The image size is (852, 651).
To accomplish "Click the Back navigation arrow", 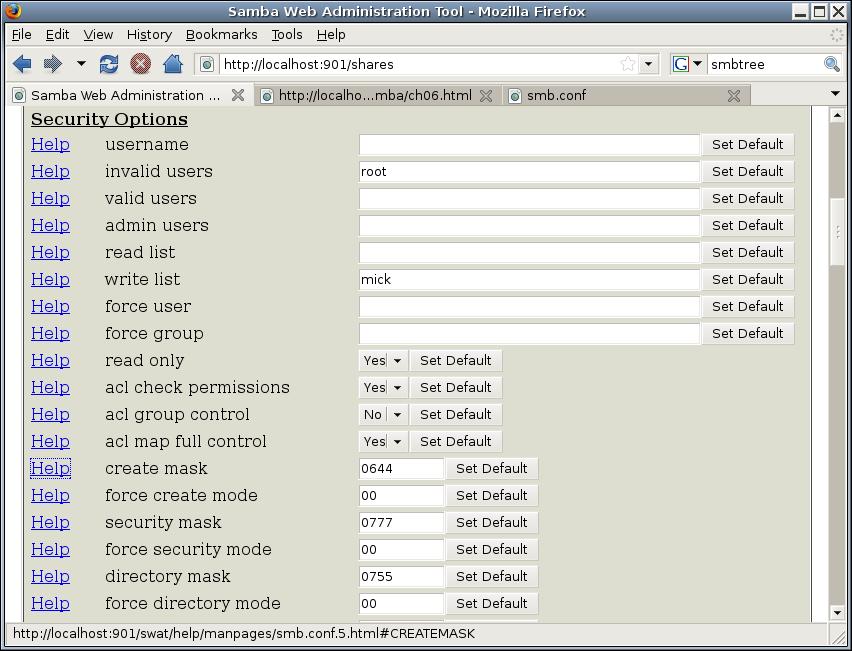I will pyautogui.click(x=22, y=64).
